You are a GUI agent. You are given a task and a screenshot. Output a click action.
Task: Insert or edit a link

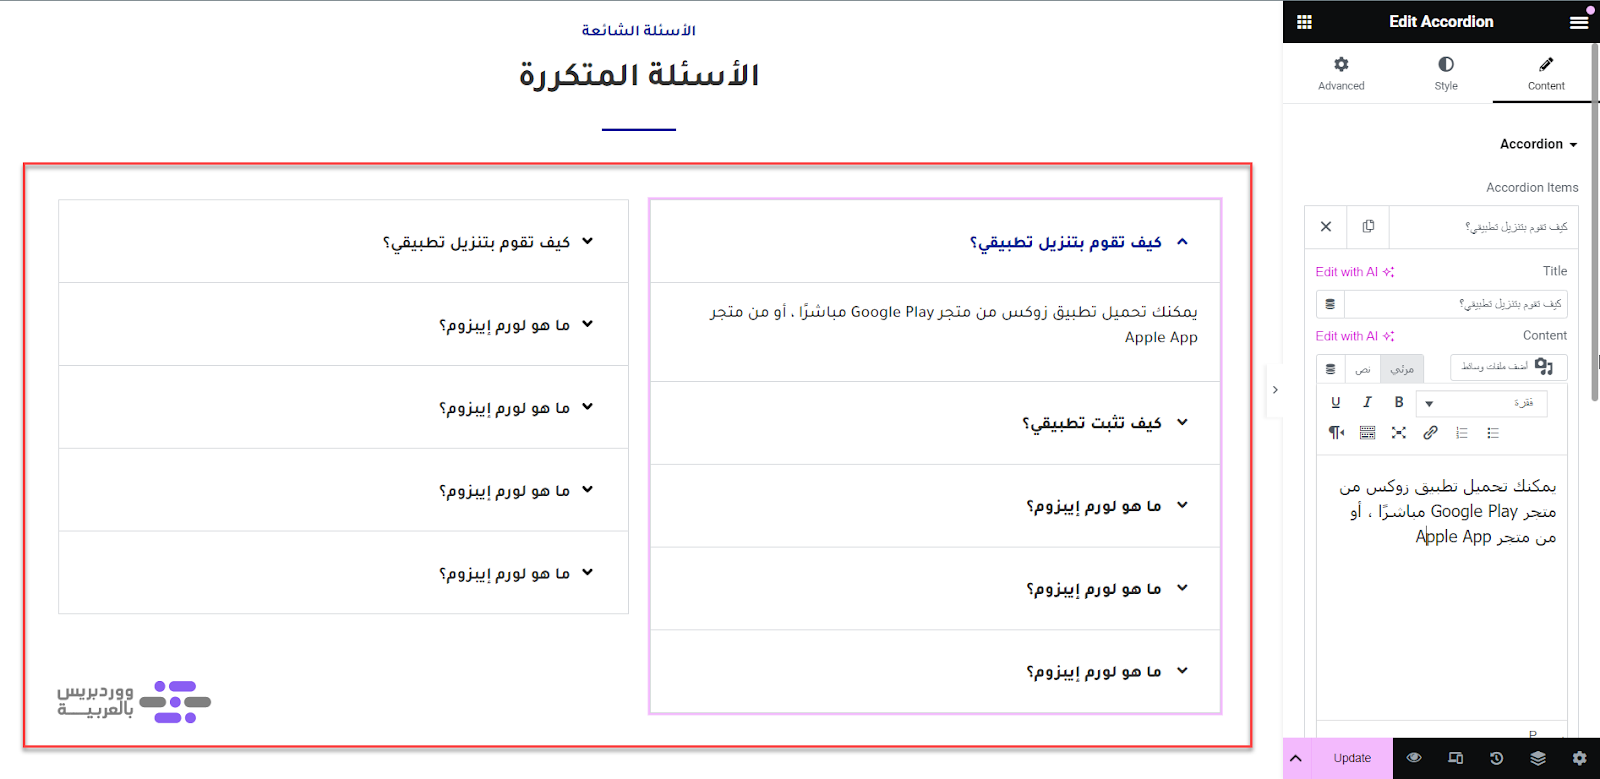[1431, 433]
